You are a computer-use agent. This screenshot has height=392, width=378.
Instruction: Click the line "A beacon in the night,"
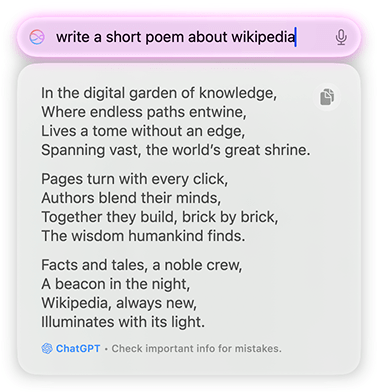pos(116,284)
